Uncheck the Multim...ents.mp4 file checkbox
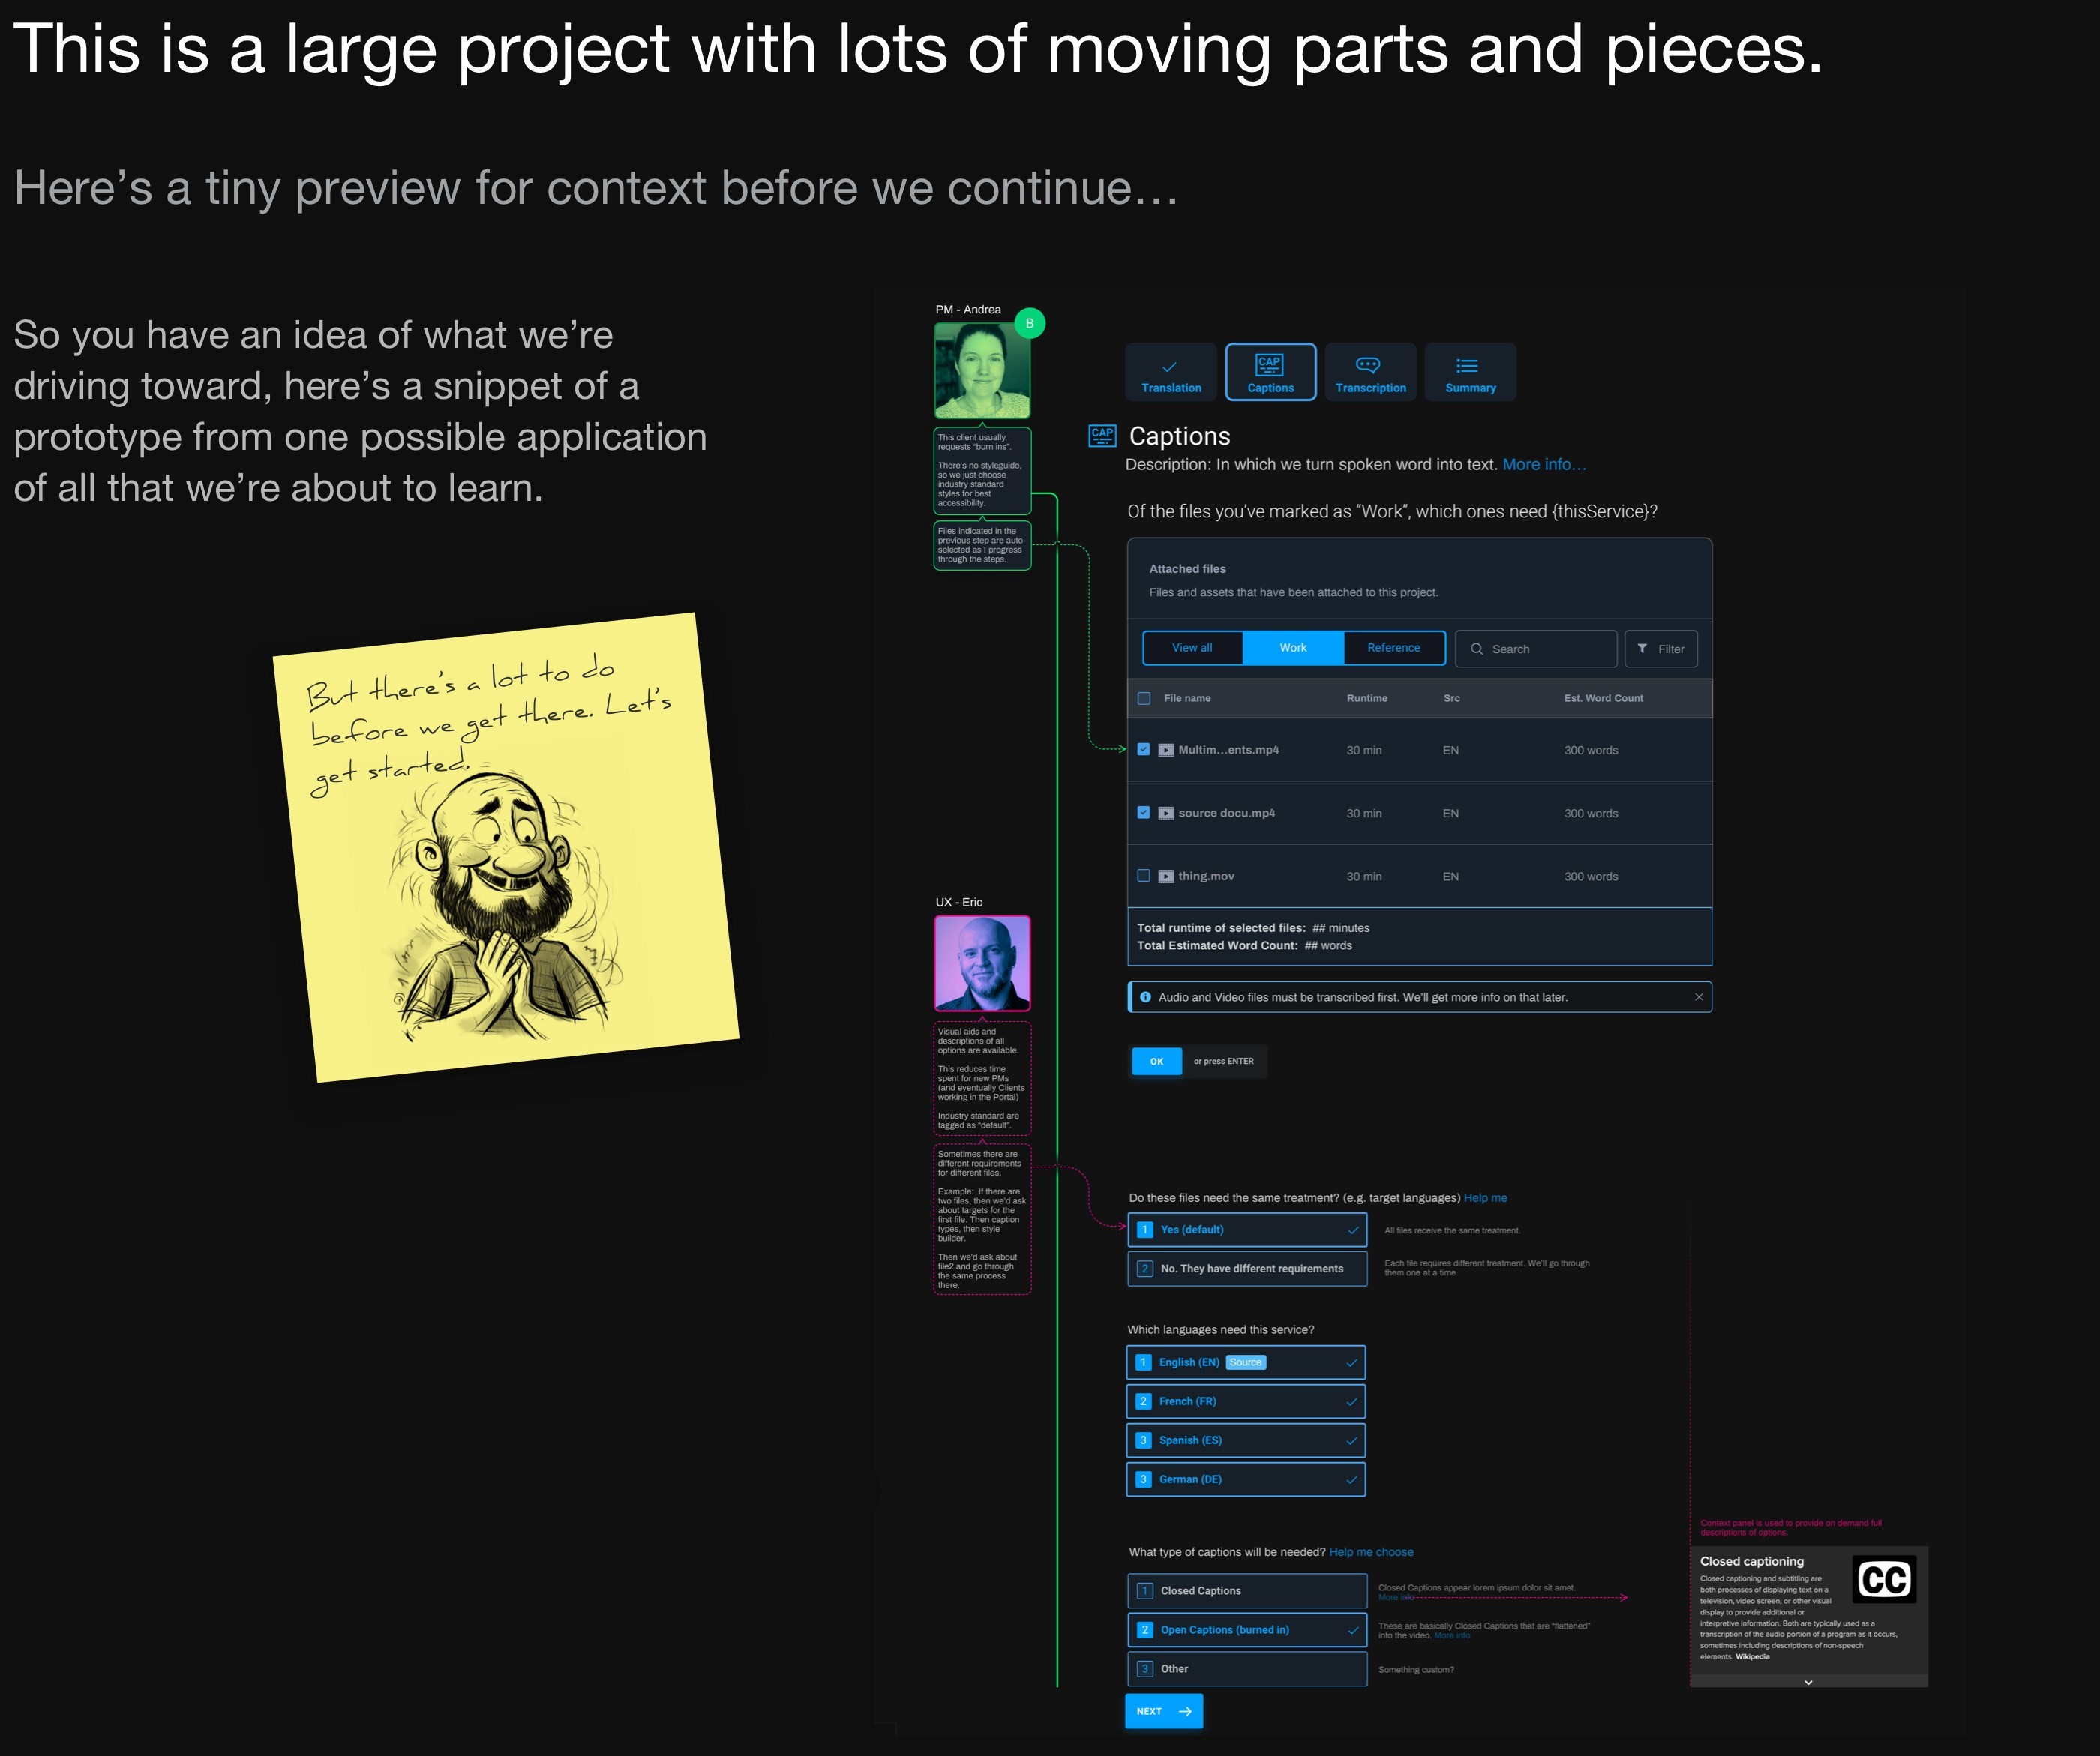 coord(1143,749)
